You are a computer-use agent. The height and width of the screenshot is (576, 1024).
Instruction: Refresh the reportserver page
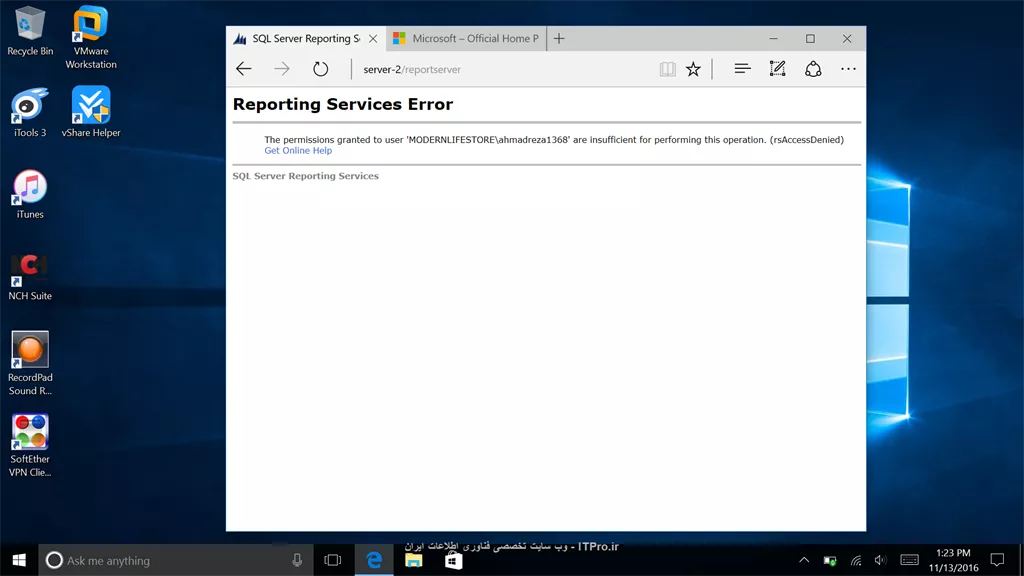pos(320,69)
